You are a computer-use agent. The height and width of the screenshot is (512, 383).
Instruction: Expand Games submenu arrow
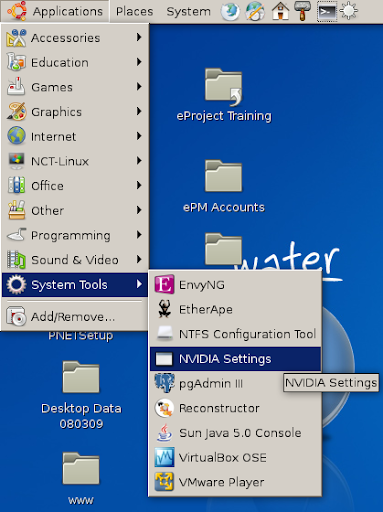pos(139,86)
